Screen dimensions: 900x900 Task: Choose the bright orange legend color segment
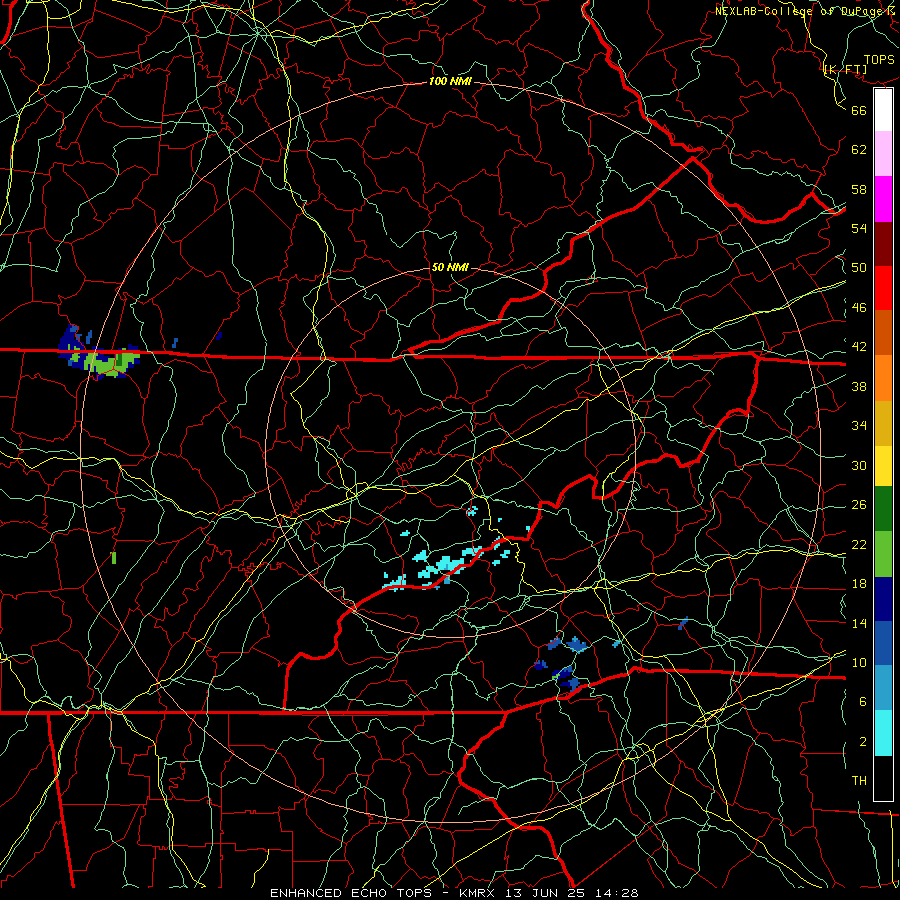(x=883, y=378)
